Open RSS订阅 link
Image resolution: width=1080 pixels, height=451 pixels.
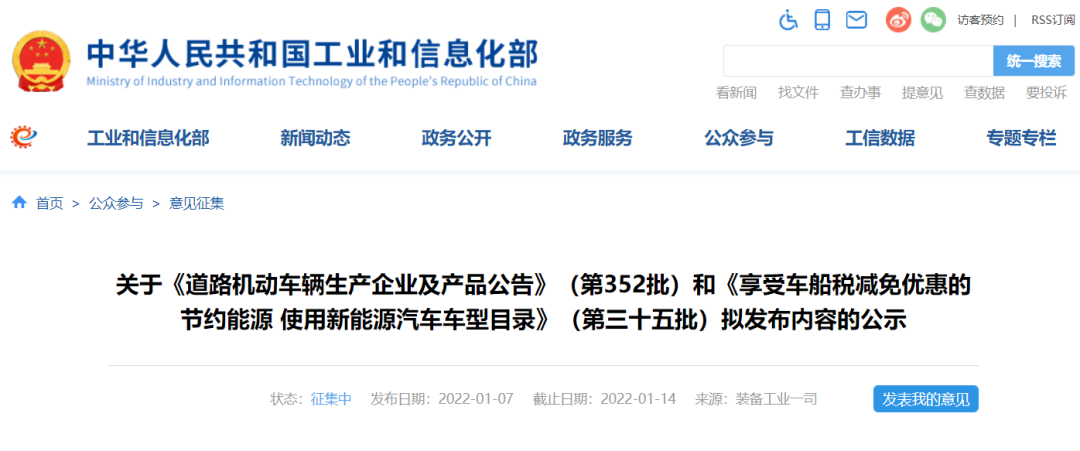tap(1052, 20)
